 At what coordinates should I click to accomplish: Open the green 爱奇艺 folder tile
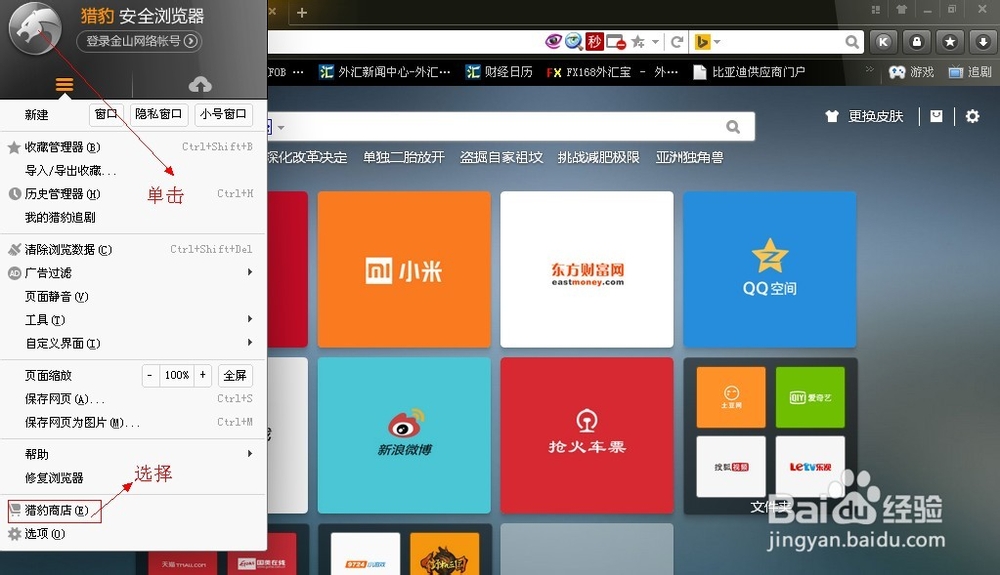click(810, 397)
